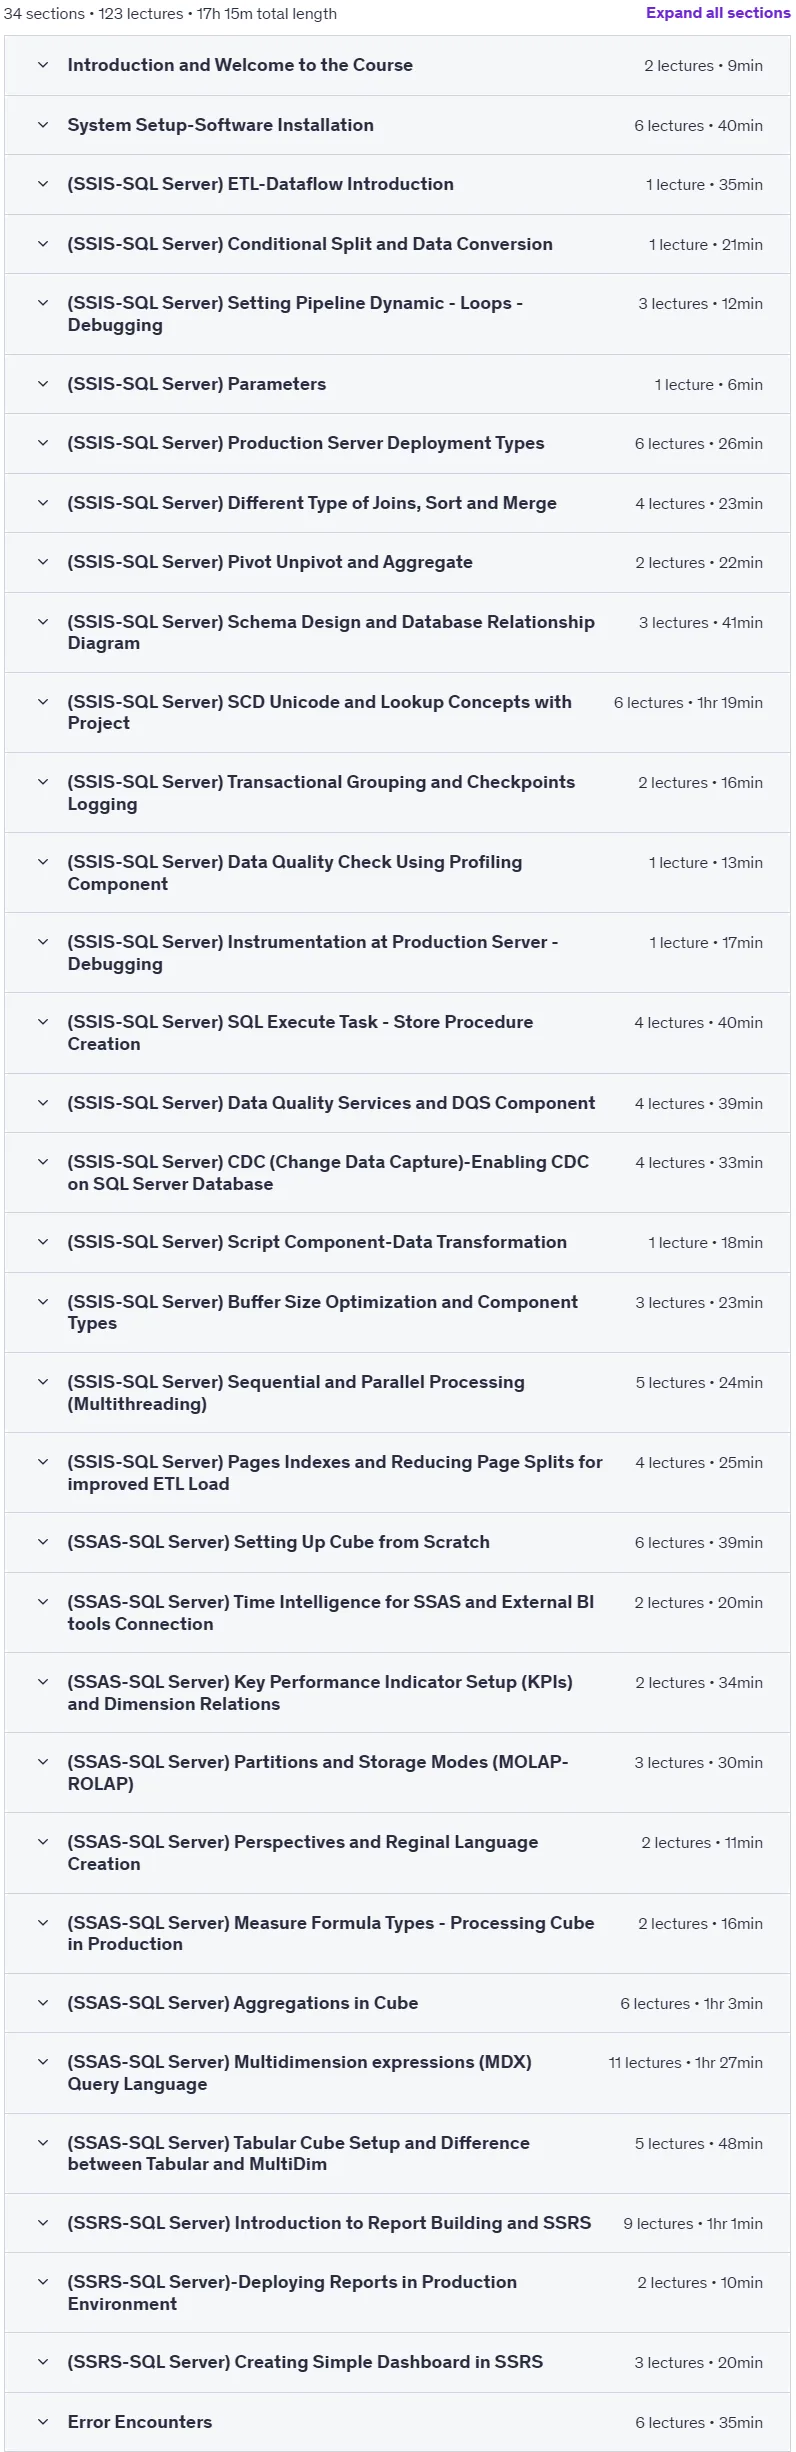Expand the Parameters section arrow

tap(43, 384)
